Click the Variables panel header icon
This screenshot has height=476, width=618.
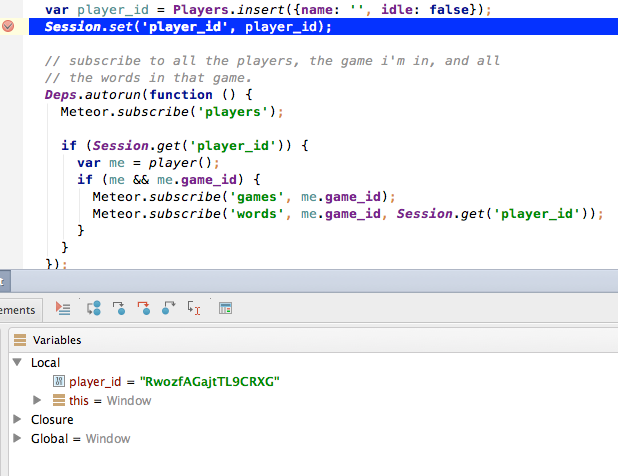(20, 340)
